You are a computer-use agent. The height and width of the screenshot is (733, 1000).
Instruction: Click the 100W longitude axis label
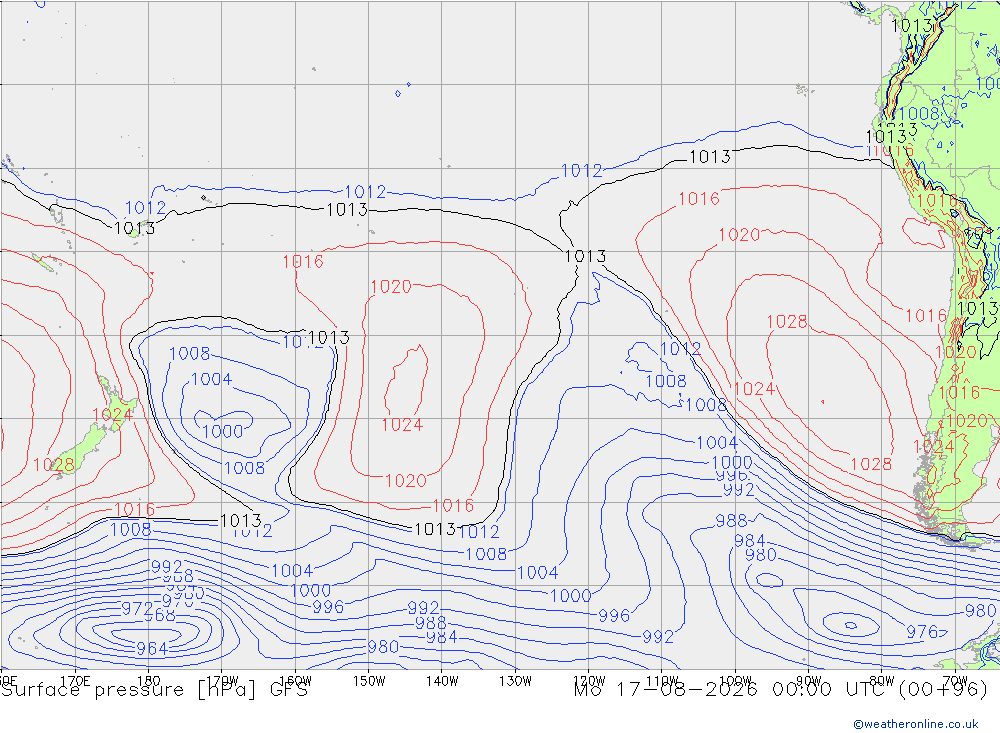(x=735, y=681)
